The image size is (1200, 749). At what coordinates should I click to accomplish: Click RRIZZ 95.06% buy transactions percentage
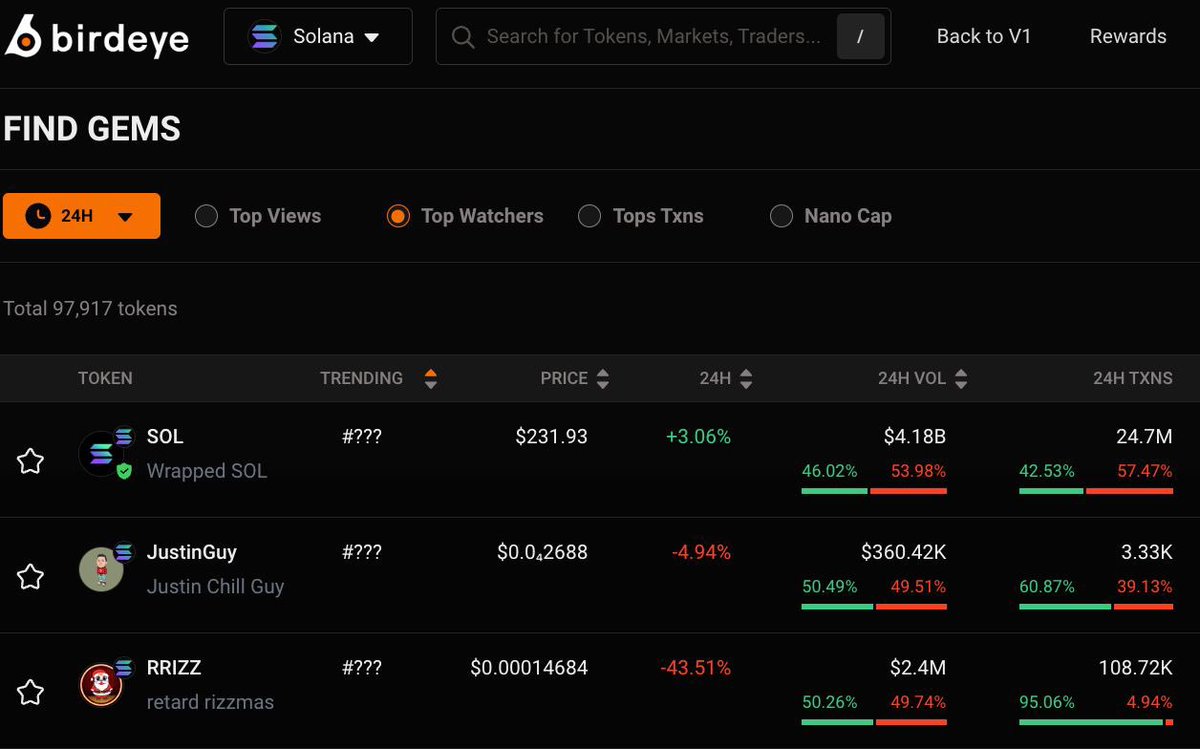click(1047, 702)
